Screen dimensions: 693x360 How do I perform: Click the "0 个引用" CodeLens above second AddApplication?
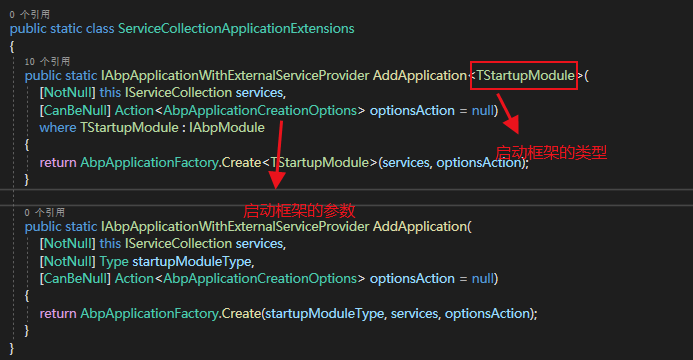click(x=45, y=212)
